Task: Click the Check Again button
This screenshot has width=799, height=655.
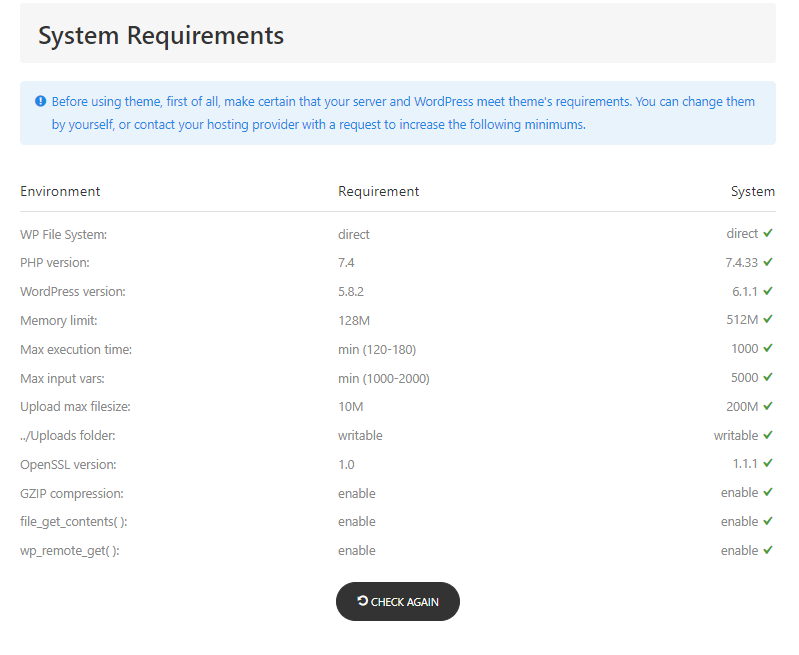Action: (x=397, y=601)
